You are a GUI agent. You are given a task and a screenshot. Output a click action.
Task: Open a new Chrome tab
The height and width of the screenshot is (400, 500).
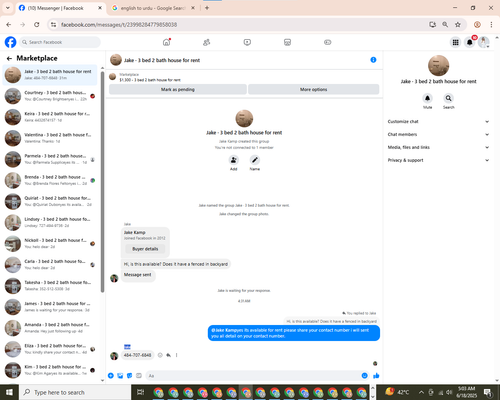[x=207, y=8]
